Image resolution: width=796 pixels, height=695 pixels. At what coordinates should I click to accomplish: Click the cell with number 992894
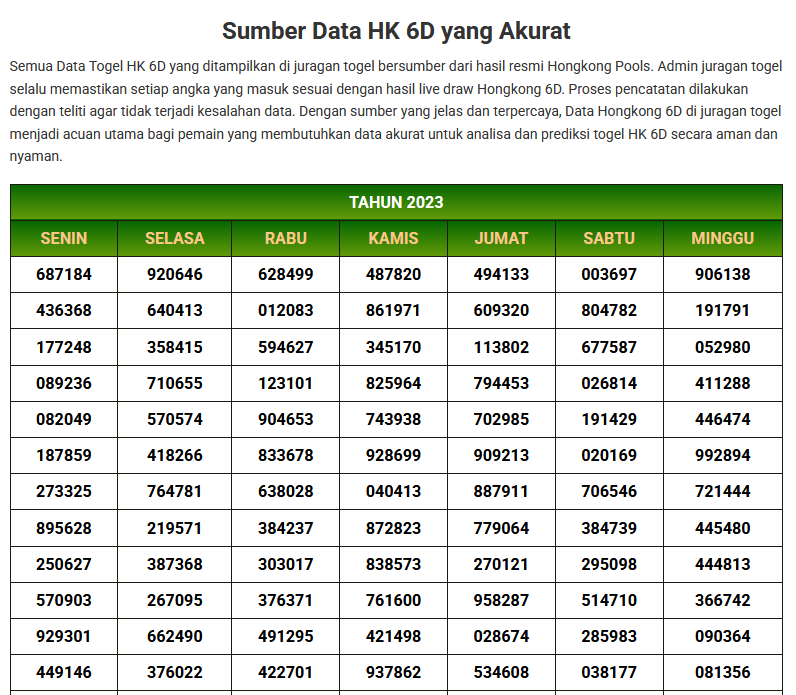[723, 455]
